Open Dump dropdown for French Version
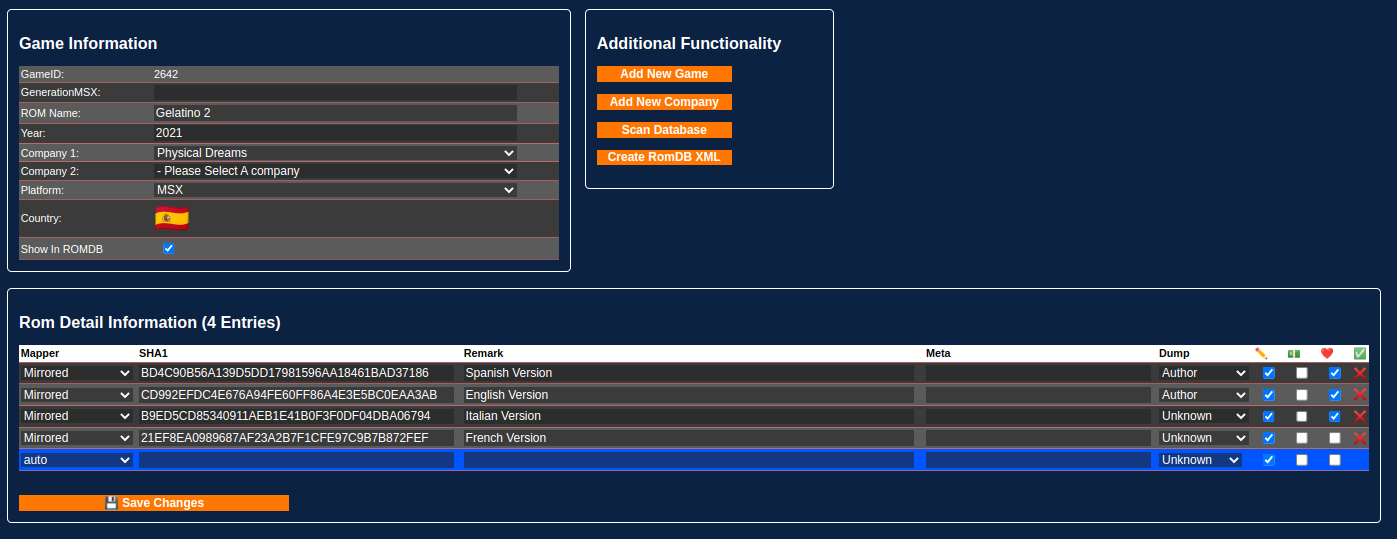Image resolution: width=1397 pixels, height=539 pixels. (1204, 438)
